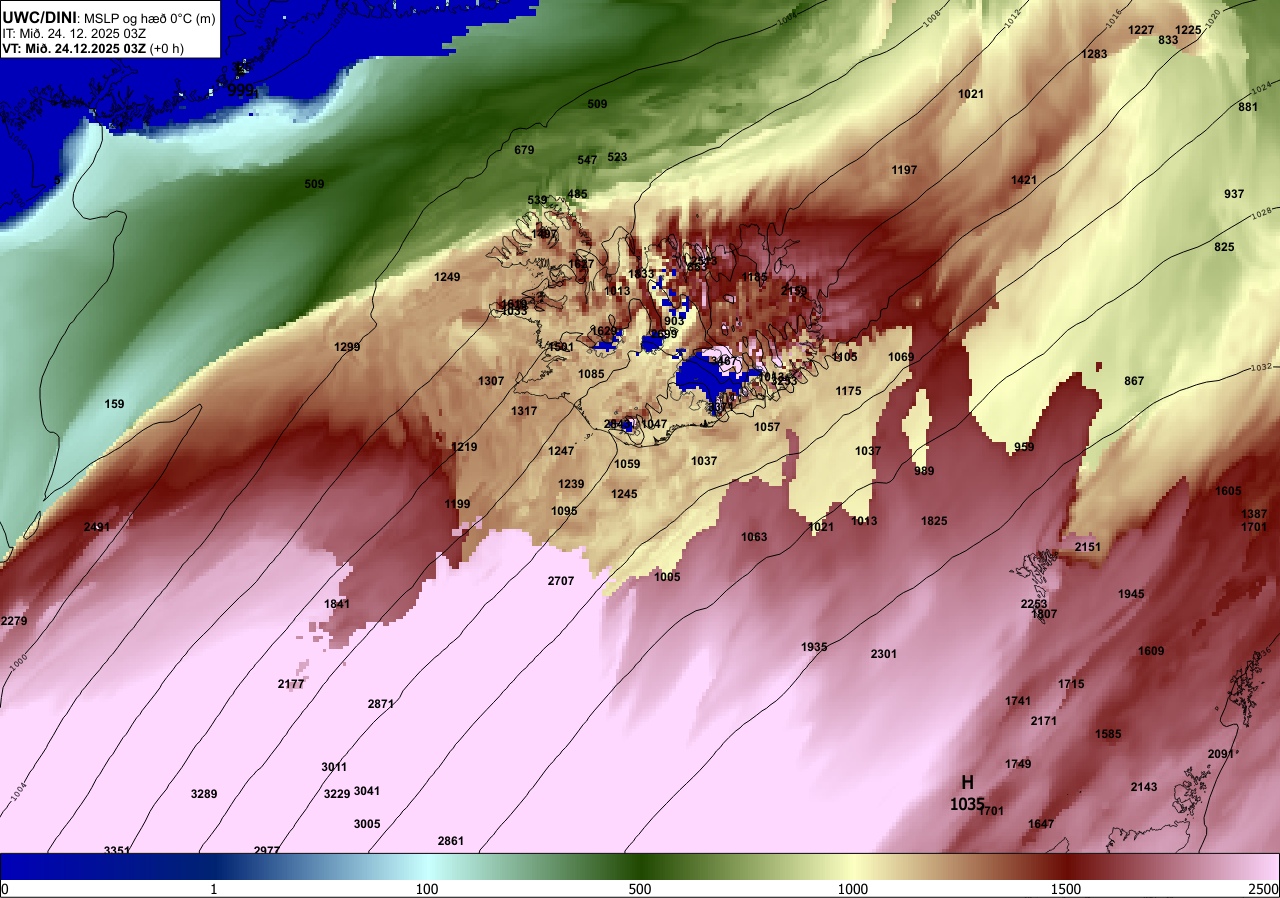Viewport: 1280px width, 898px height.
Task: Click the height value 547
Action: point(587,160)
